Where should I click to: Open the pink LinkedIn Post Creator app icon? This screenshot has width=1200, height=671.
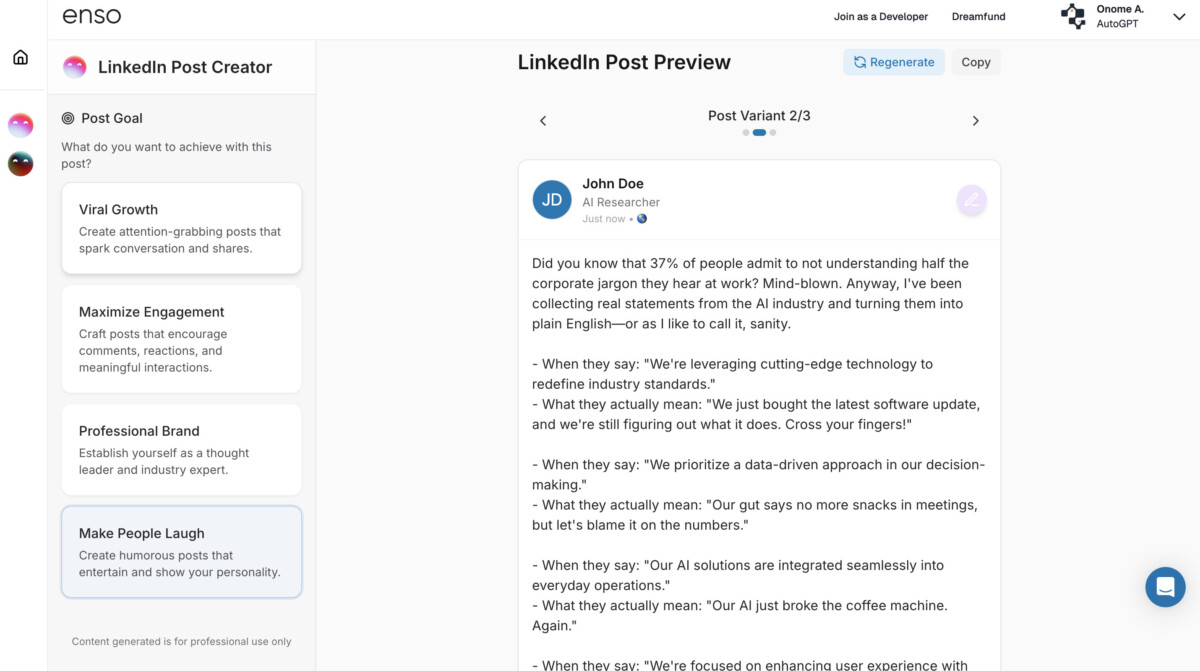[x=20, y=125]
